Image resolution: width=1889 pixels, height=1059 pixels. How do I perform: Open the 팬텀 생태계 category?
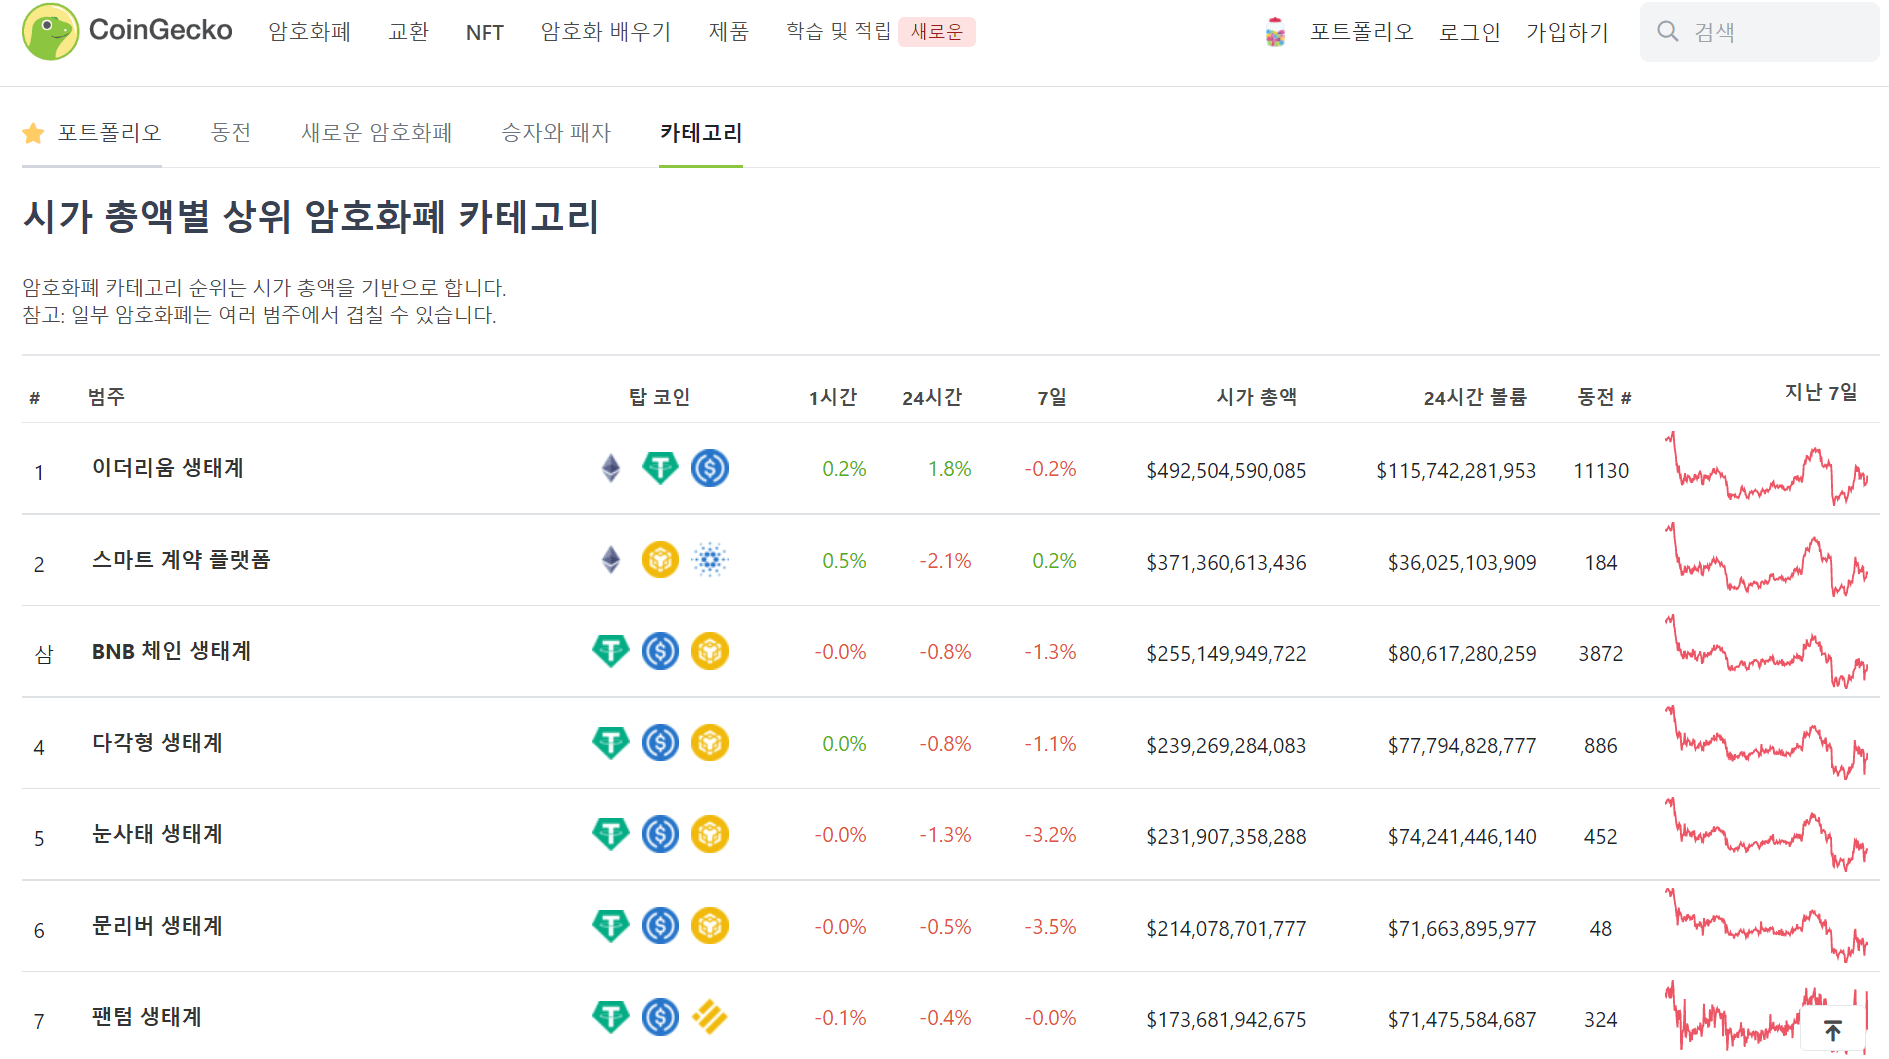point(147,1017)
